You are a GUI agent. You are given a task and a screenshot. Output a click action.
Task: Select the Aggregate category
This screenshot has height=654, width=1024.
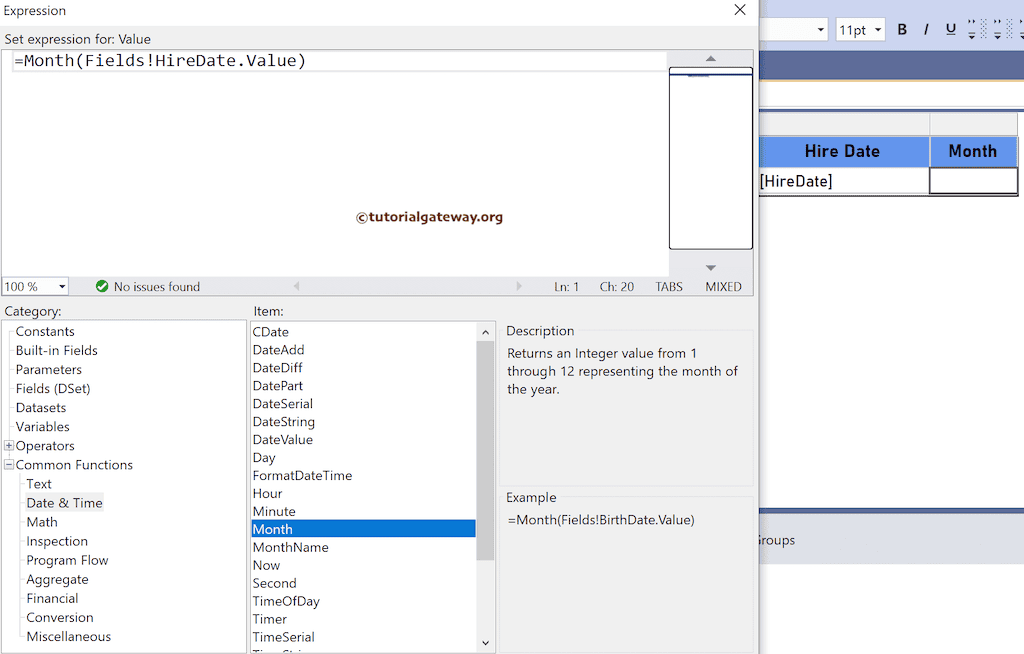[57, 579]
